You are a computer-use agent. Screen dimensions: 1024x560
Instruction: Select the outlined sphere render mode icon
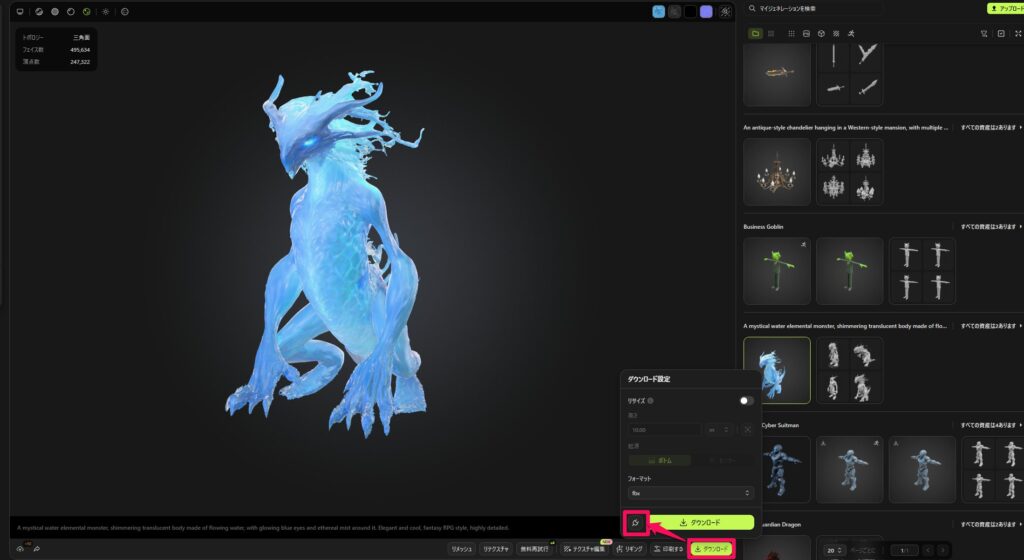pyautogui.click(x=71, y=12)
